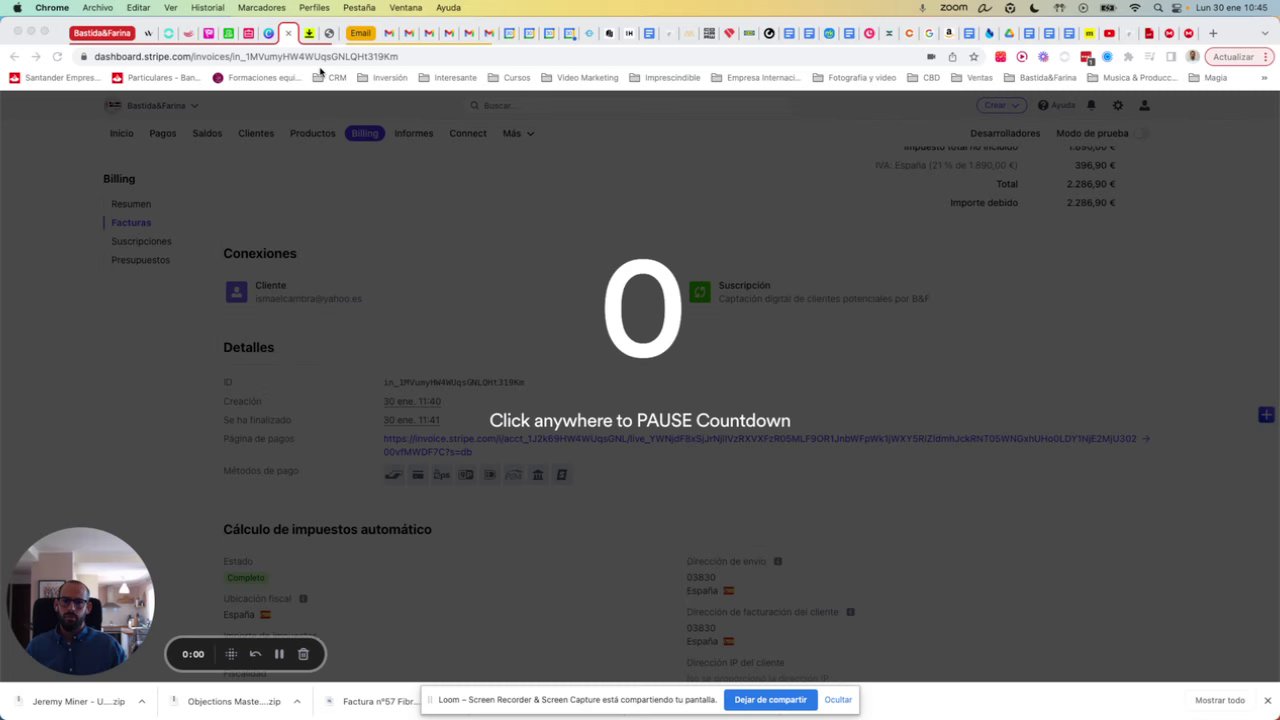
Task: Click Ocultar on Loom sharing bar
Action: 838,700
